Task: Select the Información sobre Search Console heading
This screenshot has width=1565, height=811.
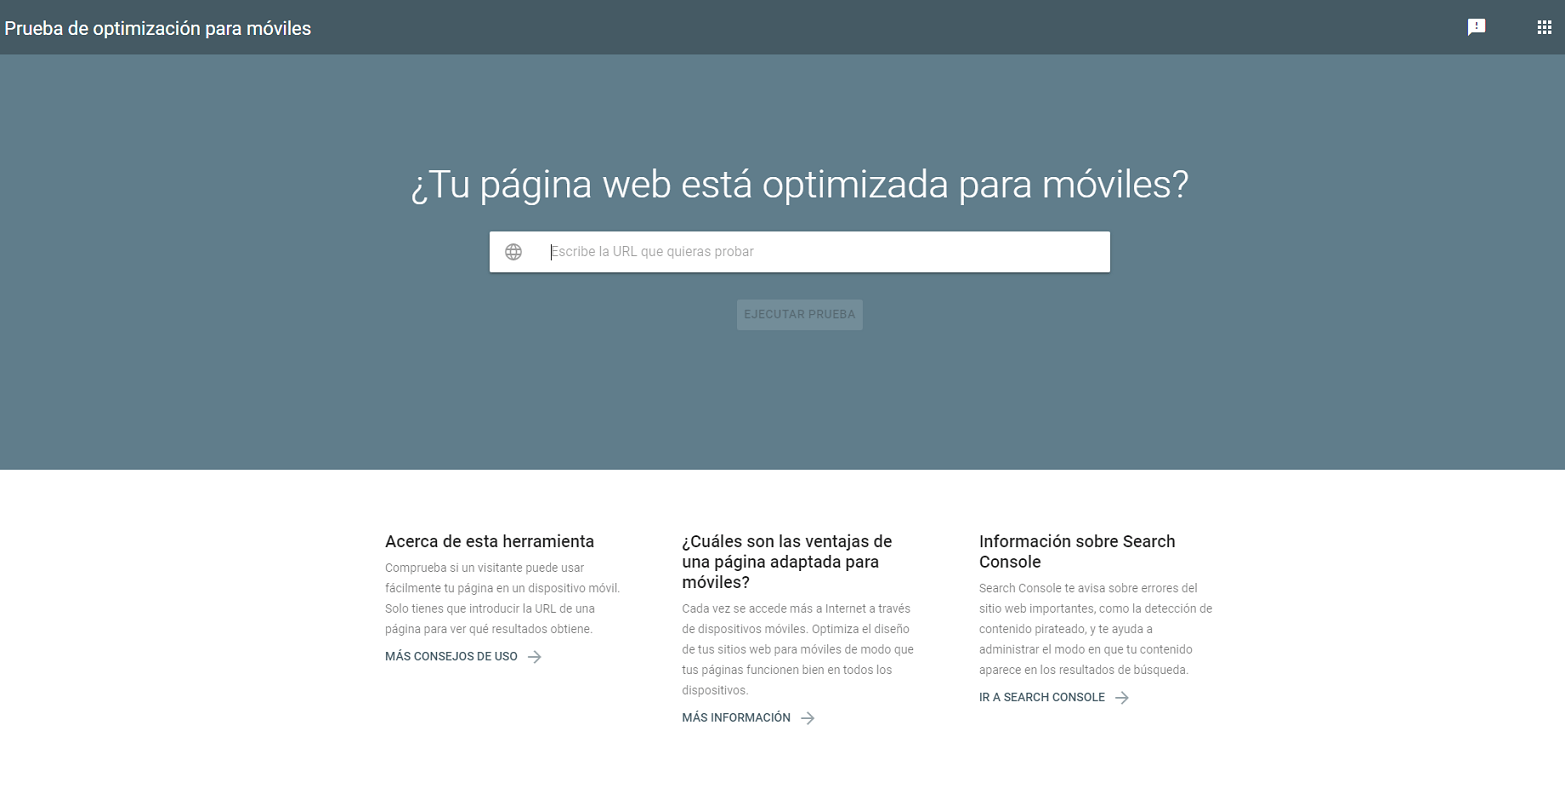Action: click(x=1077, y=551)
